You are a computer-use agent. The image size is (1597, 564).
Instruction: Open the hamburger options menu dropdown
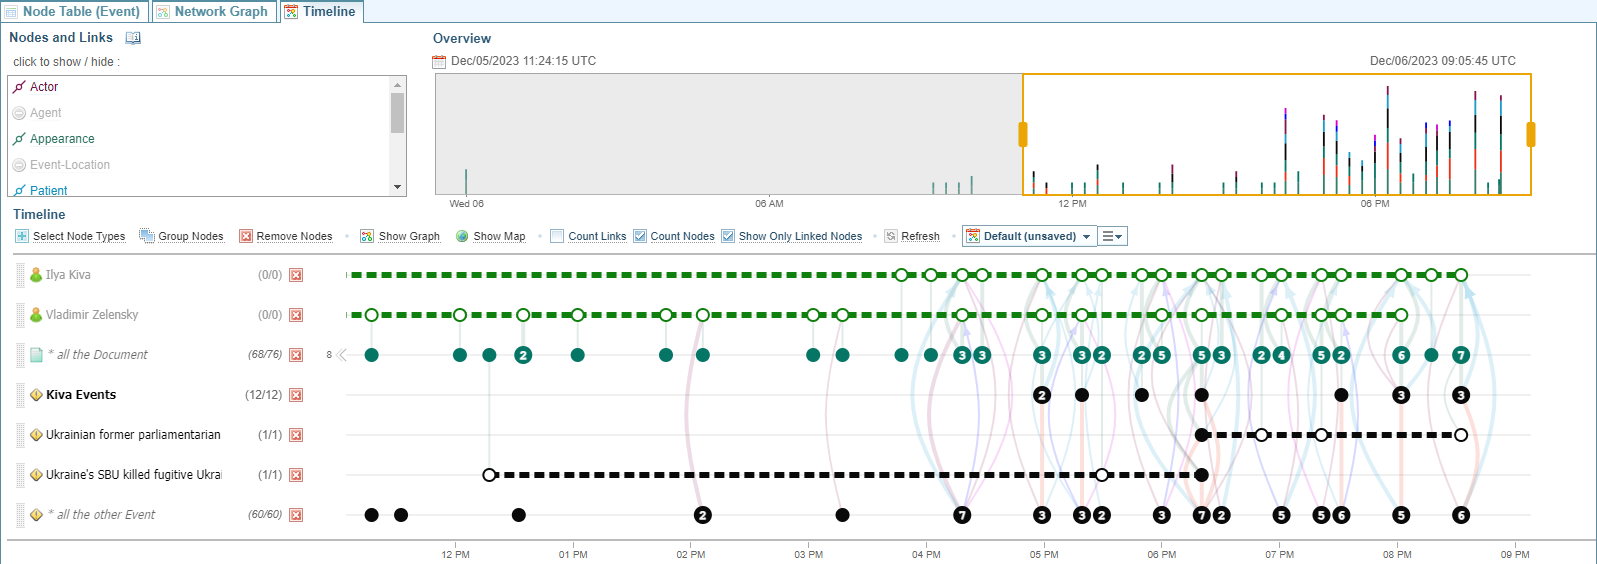[1112, 236]
